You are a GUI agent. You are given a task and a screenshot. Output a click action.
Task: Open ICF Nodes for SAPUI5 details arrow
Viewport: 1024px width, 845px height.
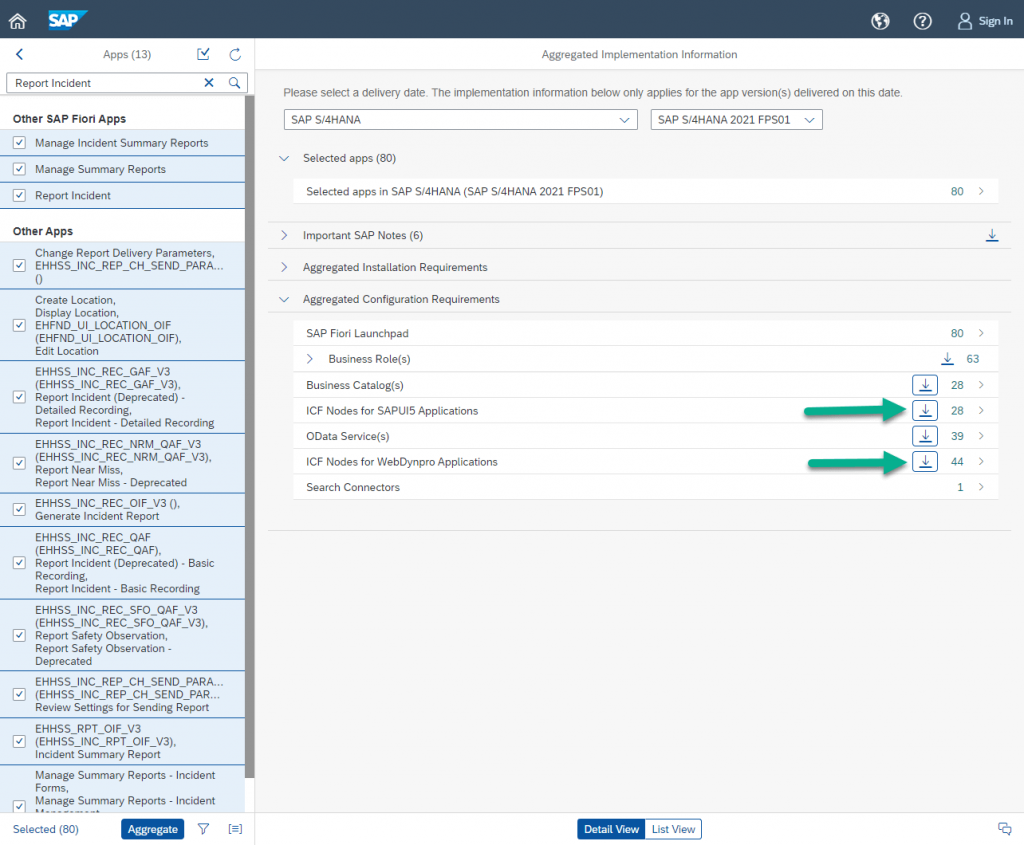tap(981, 410)
